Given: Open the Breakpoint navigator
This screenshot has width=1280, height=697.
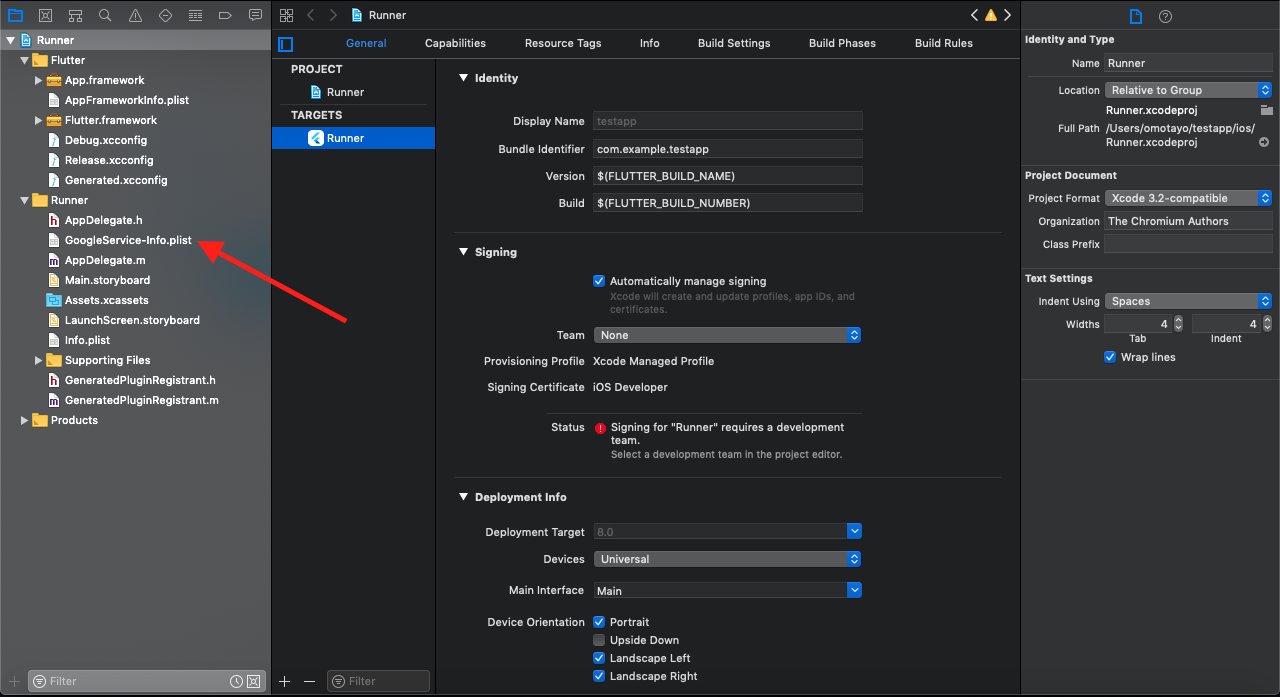Looking at the screenshot, I should point(225,15).
